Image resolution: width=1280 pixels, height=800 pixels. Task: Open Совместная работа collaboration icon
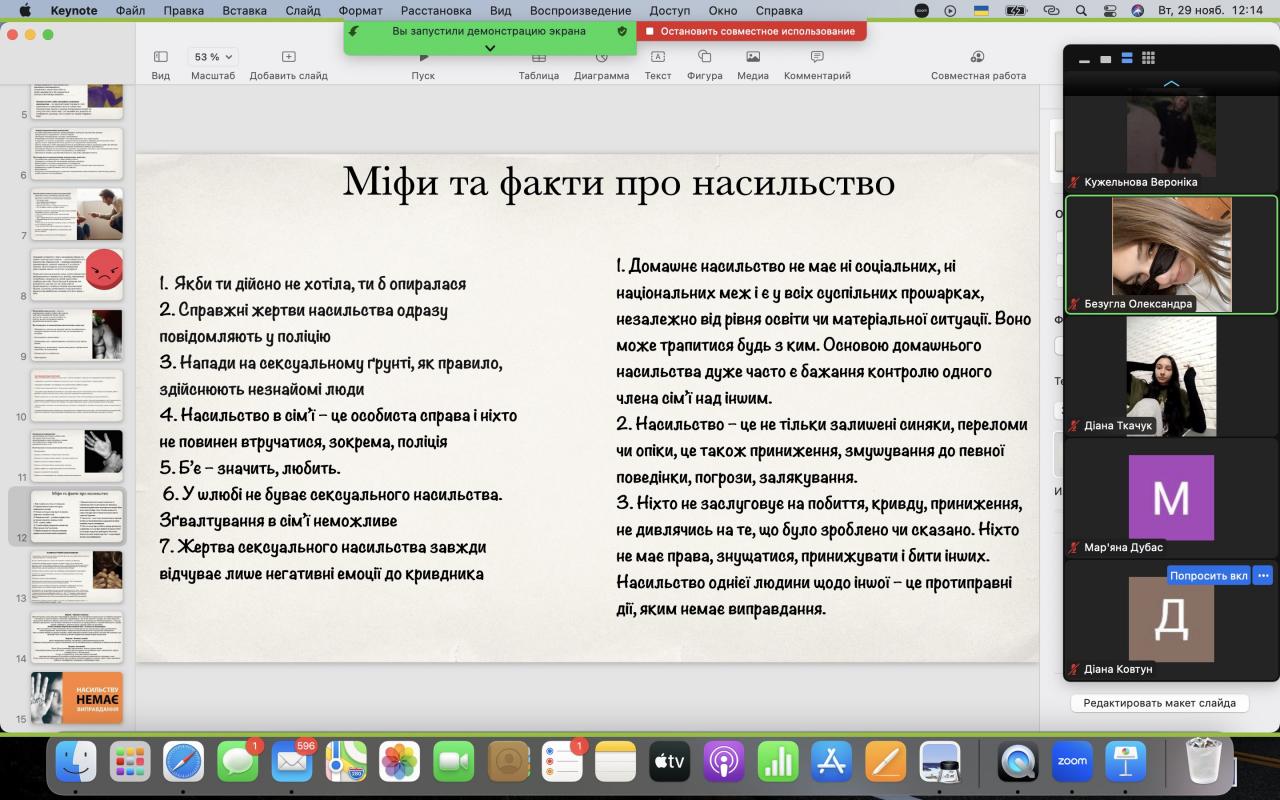click(977, 58)
